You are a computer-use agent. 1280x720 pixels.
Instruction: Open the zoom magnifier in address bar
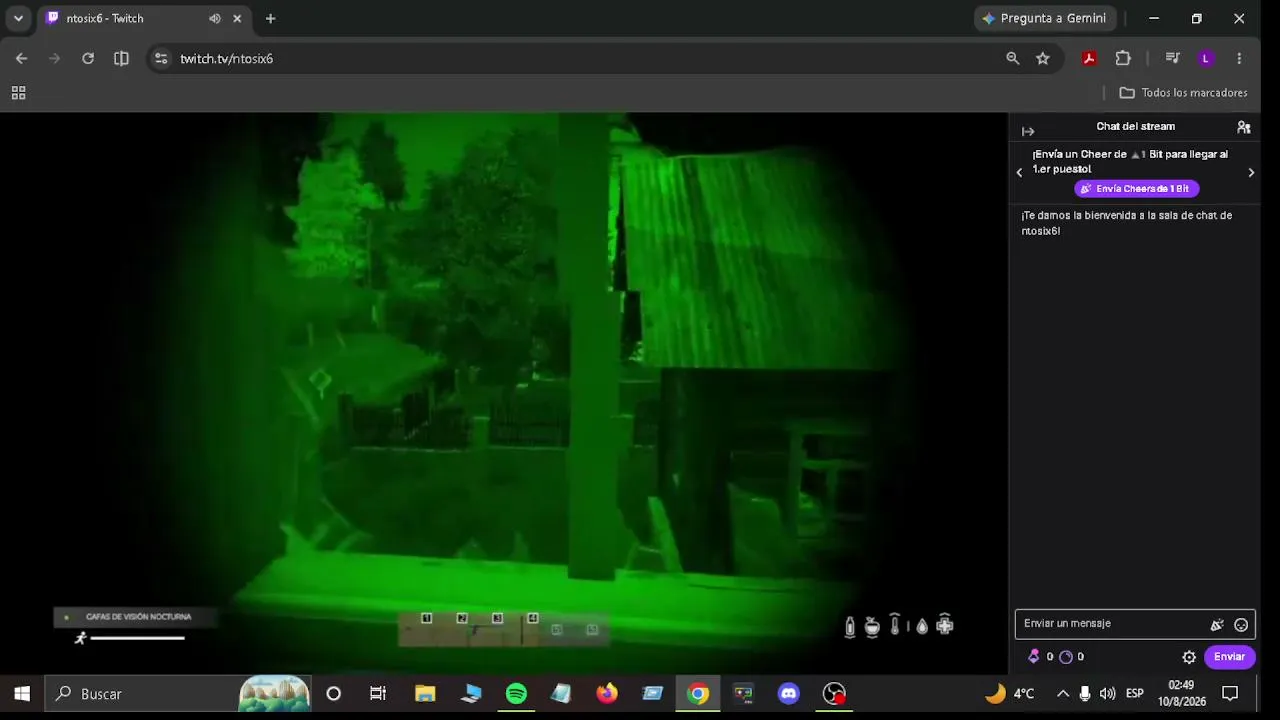[x=1013, y=58]
